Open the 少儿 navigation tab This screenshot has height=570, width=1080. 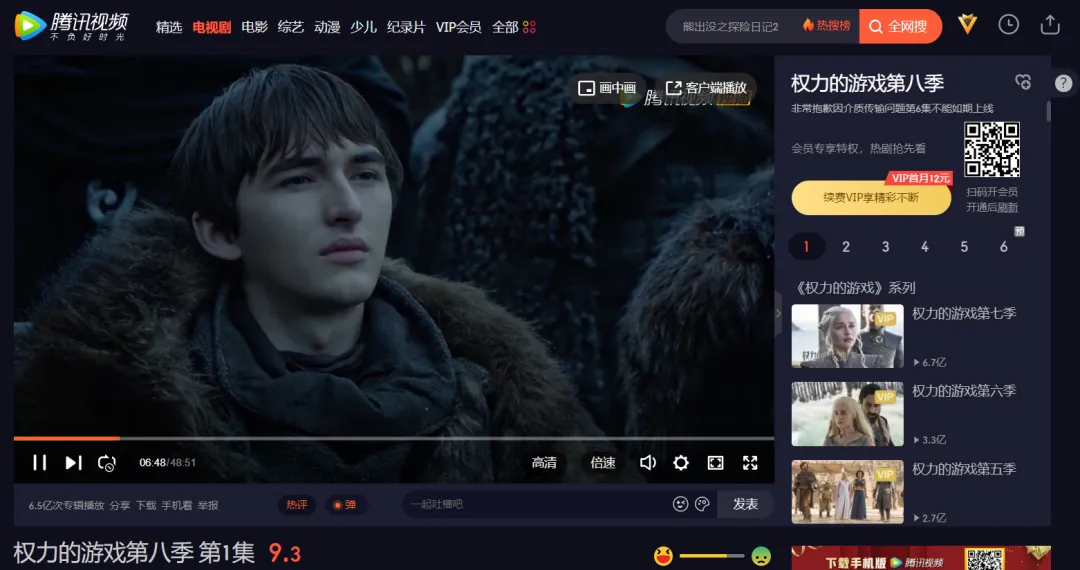[x=363, y=28]
